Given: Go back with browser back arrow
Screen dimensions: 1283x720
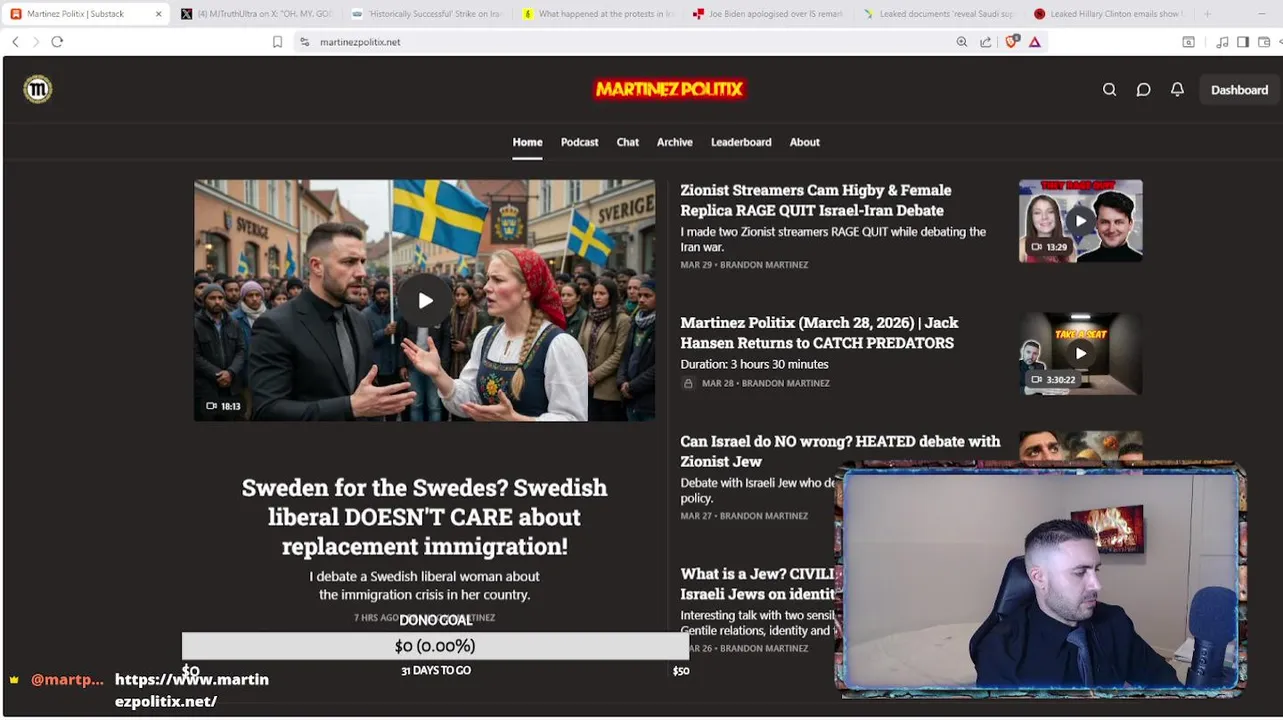Looking at the screenshot, I should click(15, 42).
